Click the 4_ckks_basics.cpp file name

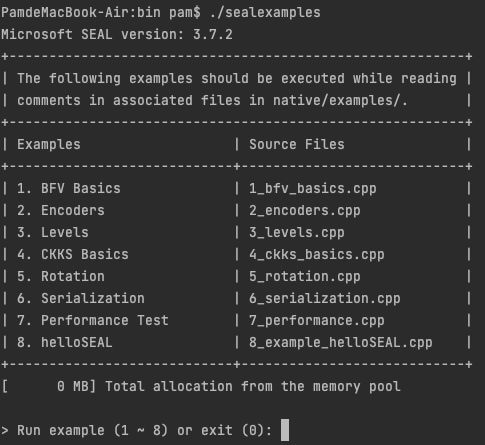317,255
